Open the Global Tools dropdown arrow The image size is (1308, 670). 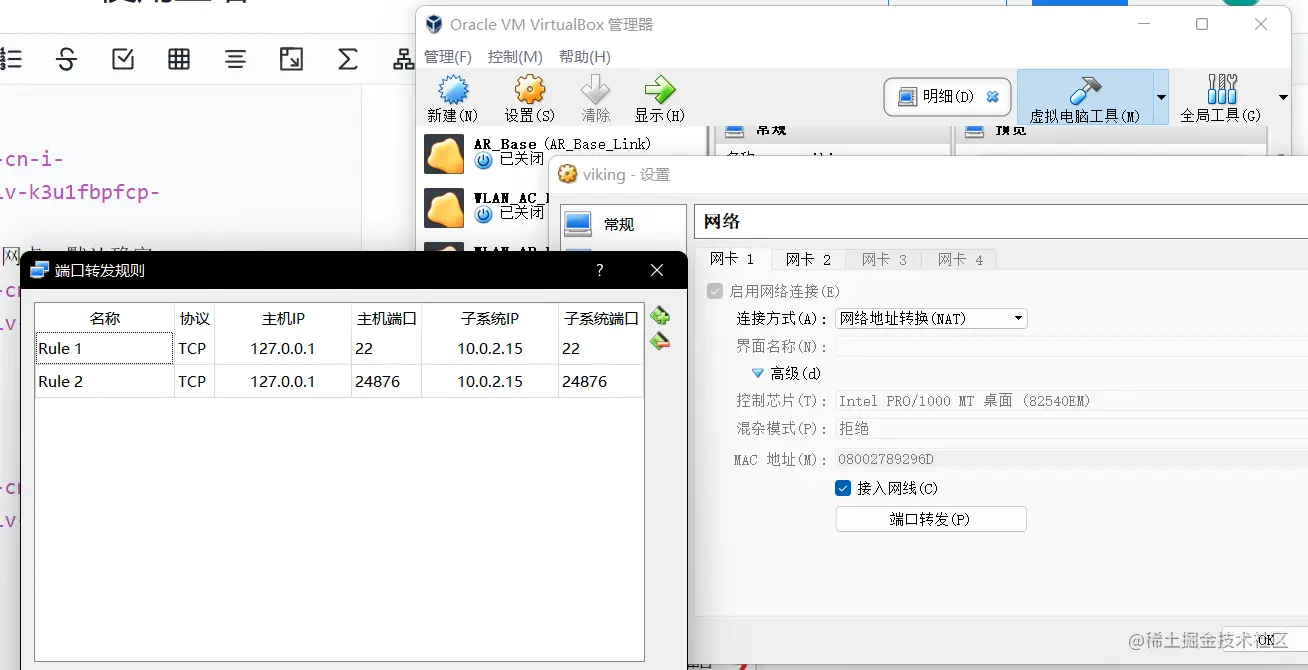(1283, 97)
